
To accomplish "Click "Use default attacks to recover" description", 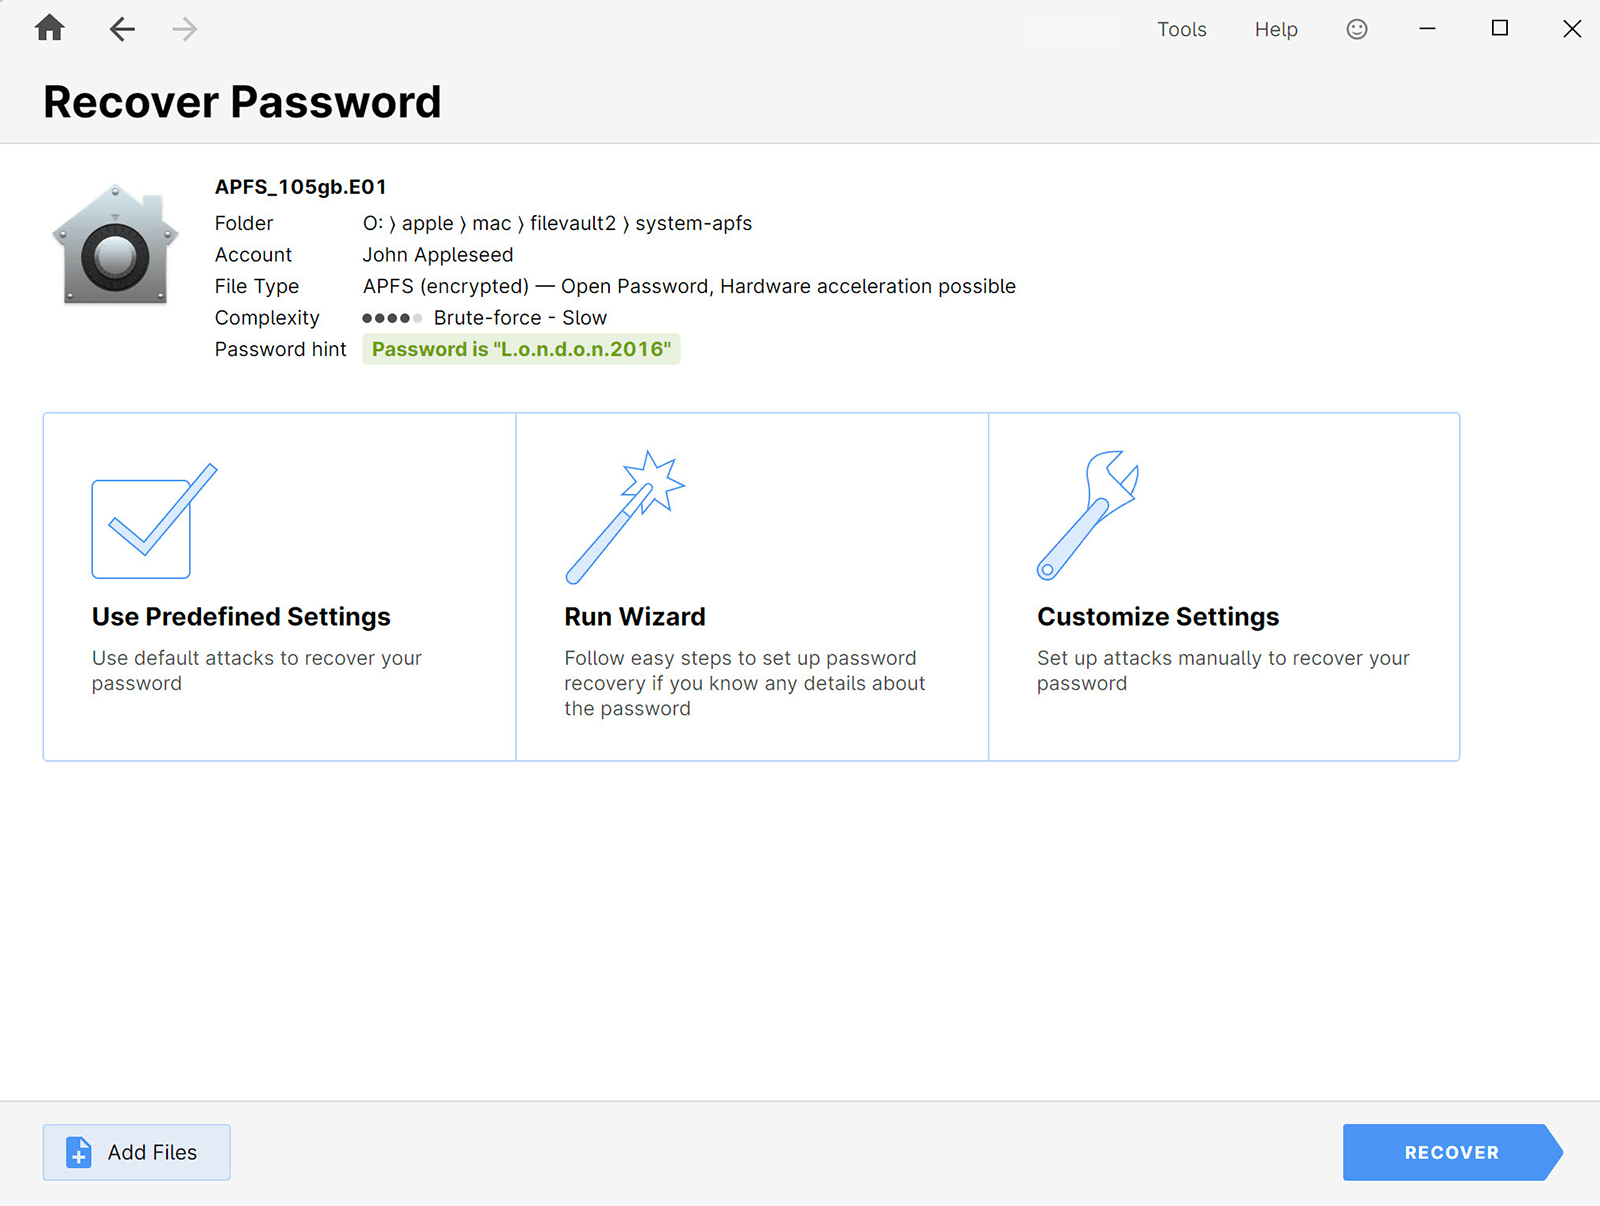I will point(257,671).
